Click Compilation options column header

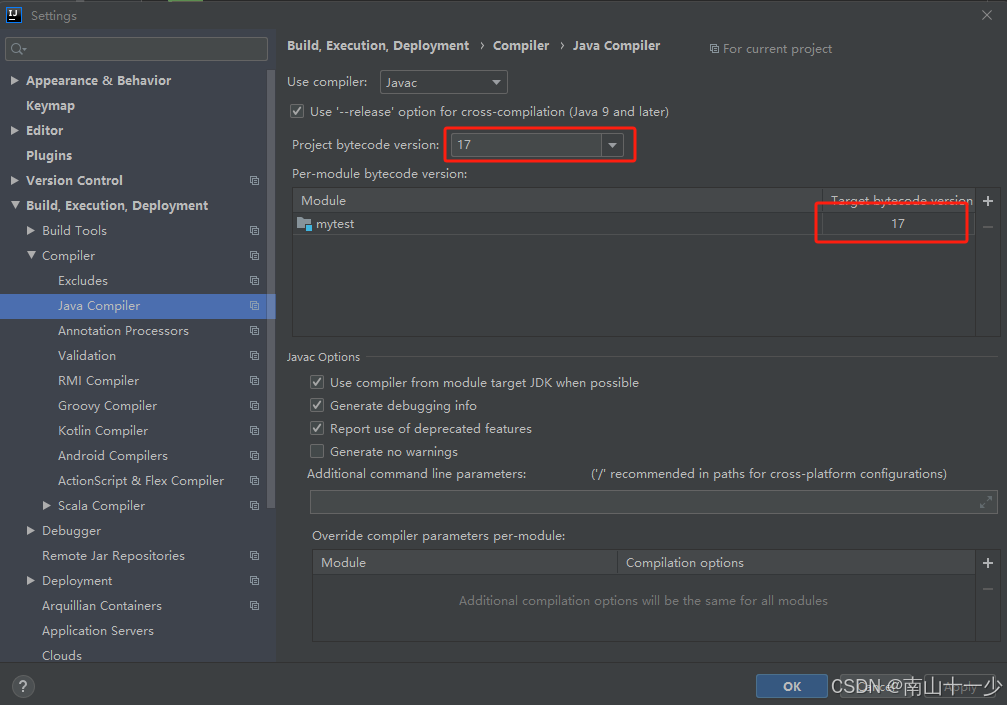pos(796,563)
